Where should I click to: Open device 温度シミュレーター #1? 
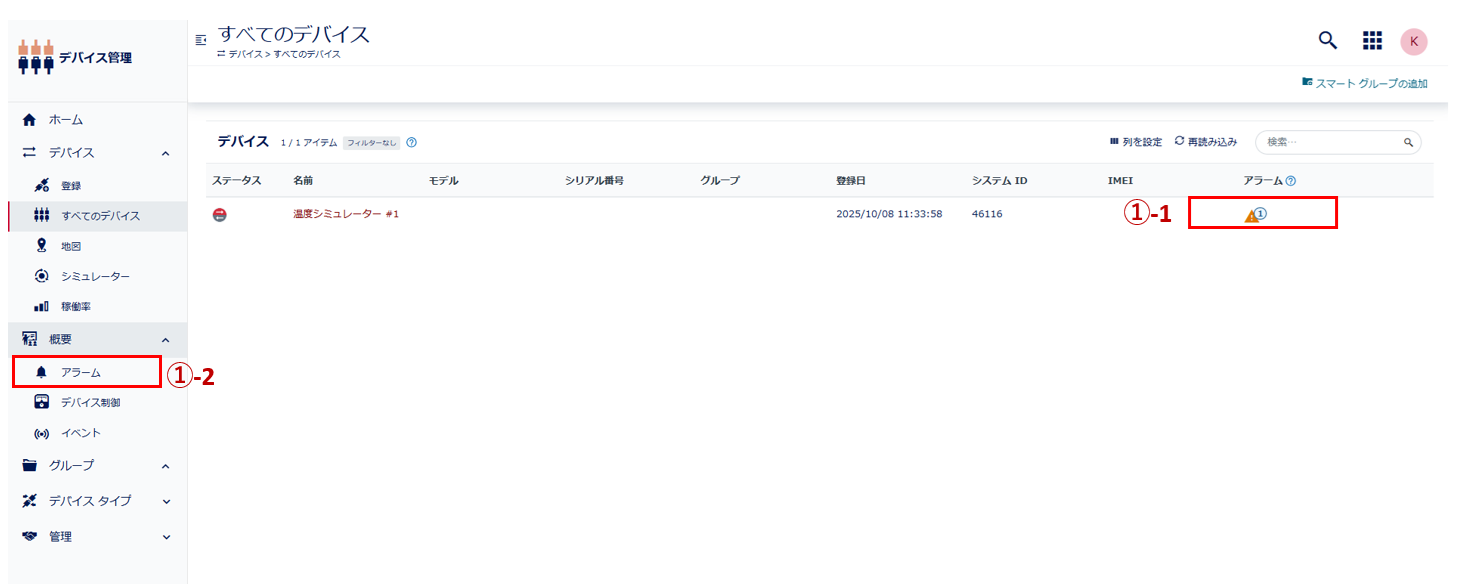345,214
